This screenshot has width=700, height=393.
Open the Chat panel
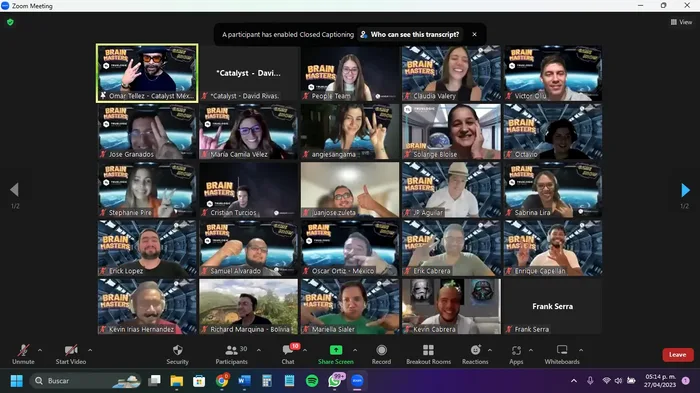click(x=288, y=355)
